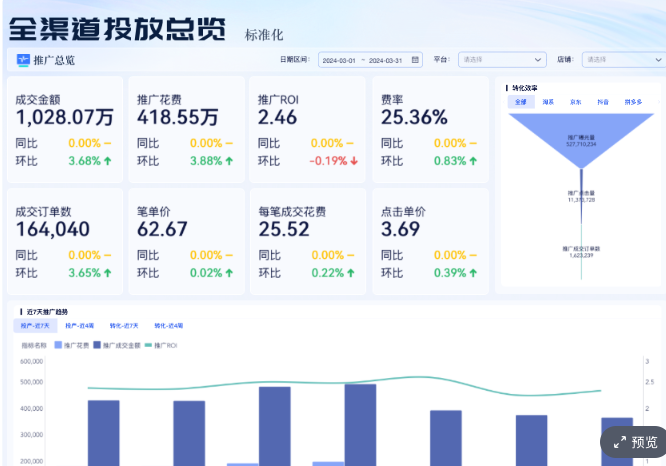The height and width of the screenshot is (466, 666).
Task: Click the 推广花费 value 418.55万
Action: coord(178,117)
